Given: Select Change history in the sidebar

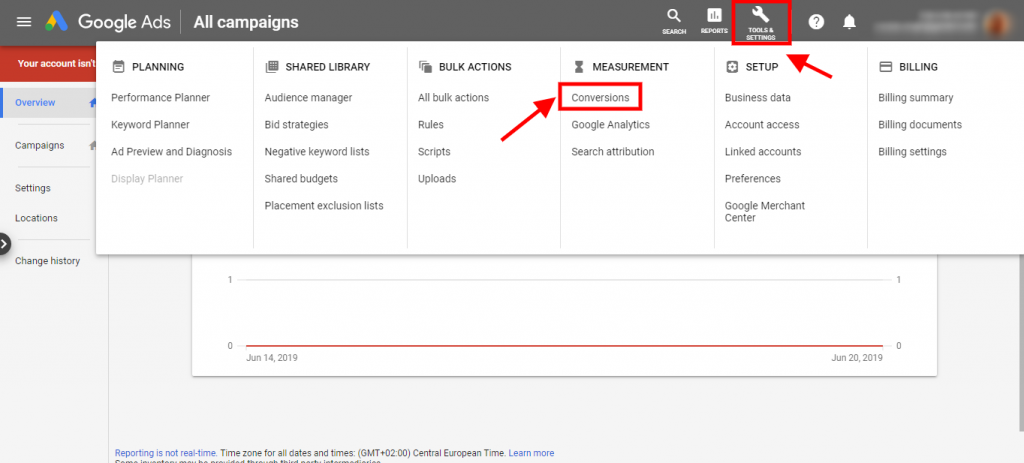Looking at the screenshot, I should pos(47,261).
